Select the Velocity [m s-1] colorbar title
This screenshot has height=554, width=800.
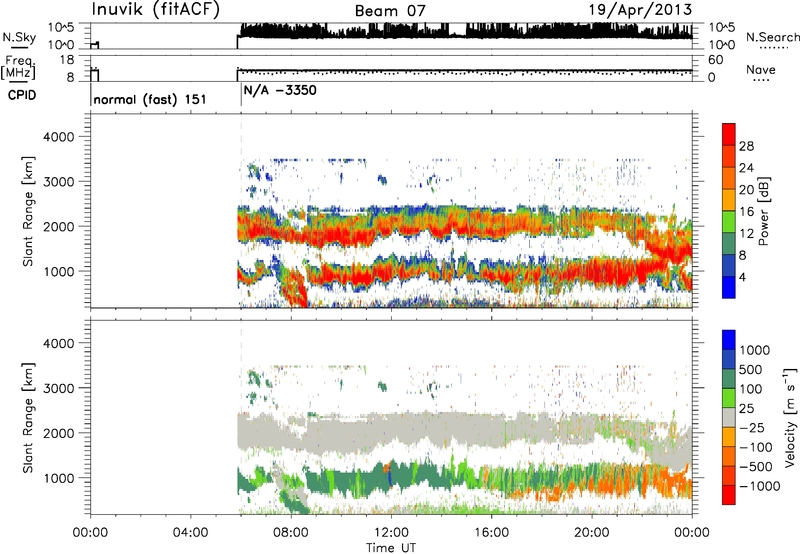point(790,417)
